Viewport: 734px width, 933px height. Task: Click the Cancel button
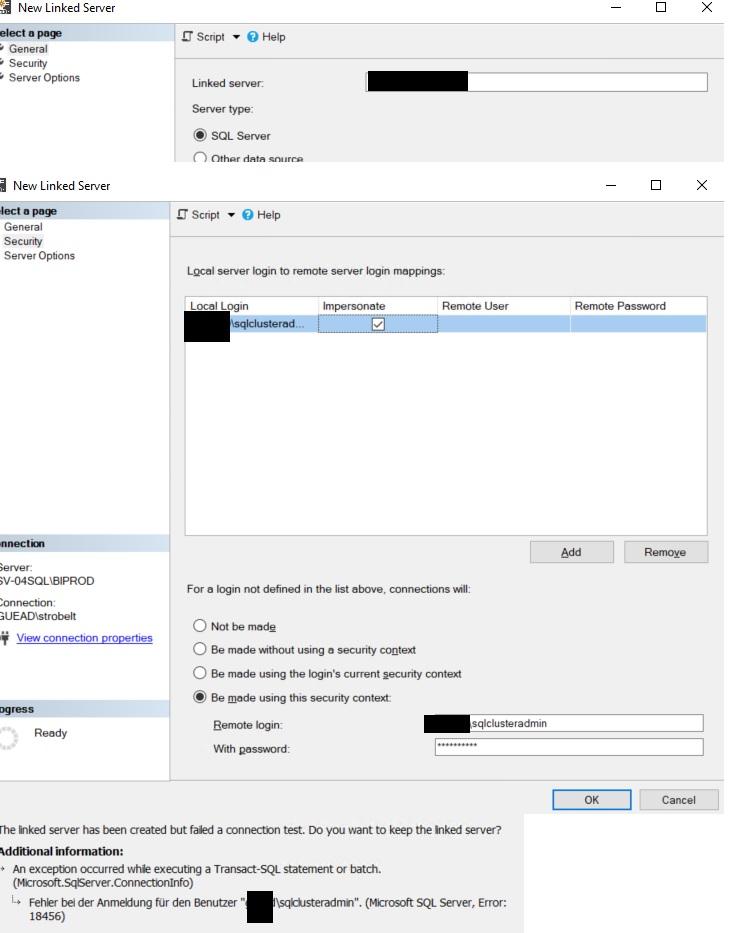tap(679, 800)
